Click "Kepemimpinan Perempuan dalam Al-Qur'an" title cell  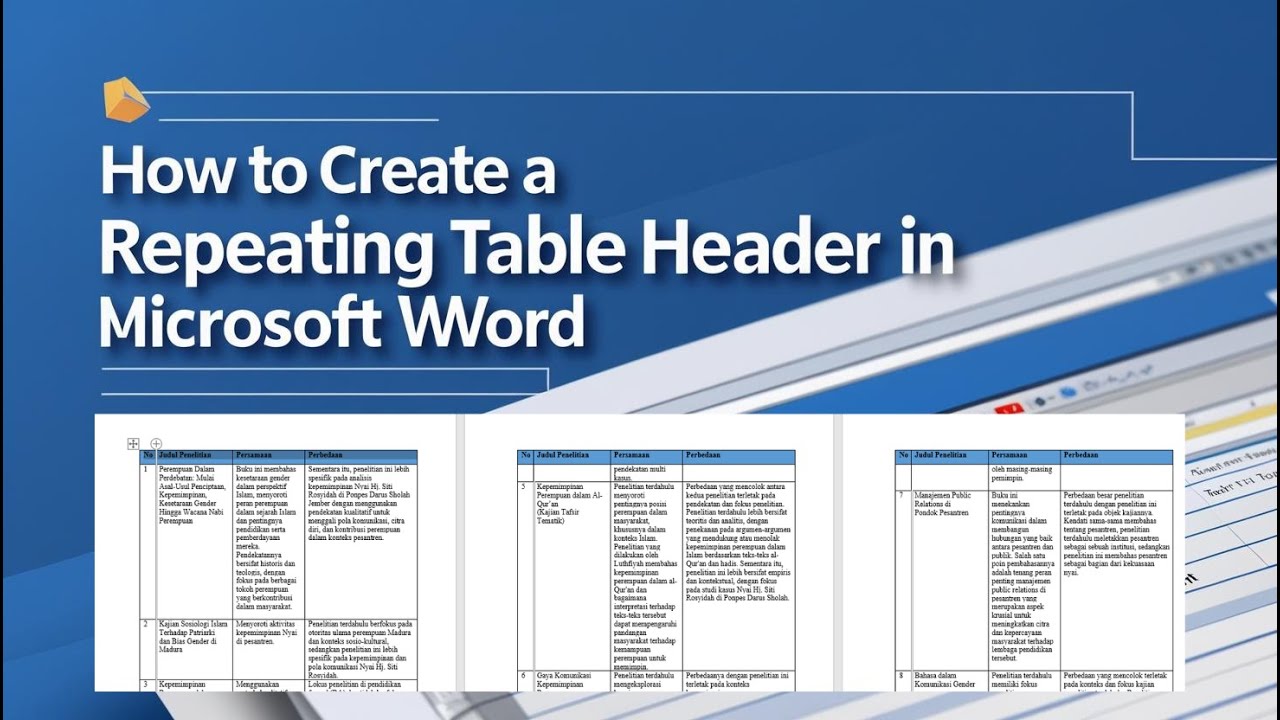(572, 575)
